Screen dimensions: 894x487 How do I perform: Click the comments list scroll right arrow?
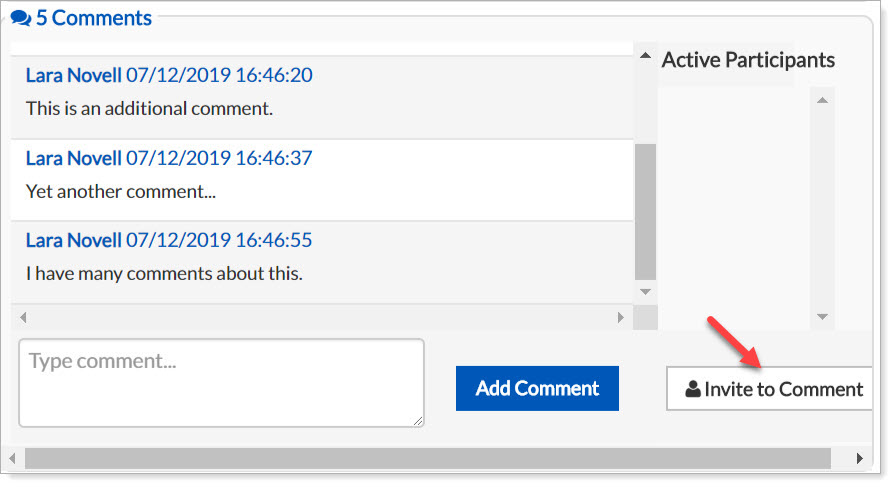click(621, 318)
